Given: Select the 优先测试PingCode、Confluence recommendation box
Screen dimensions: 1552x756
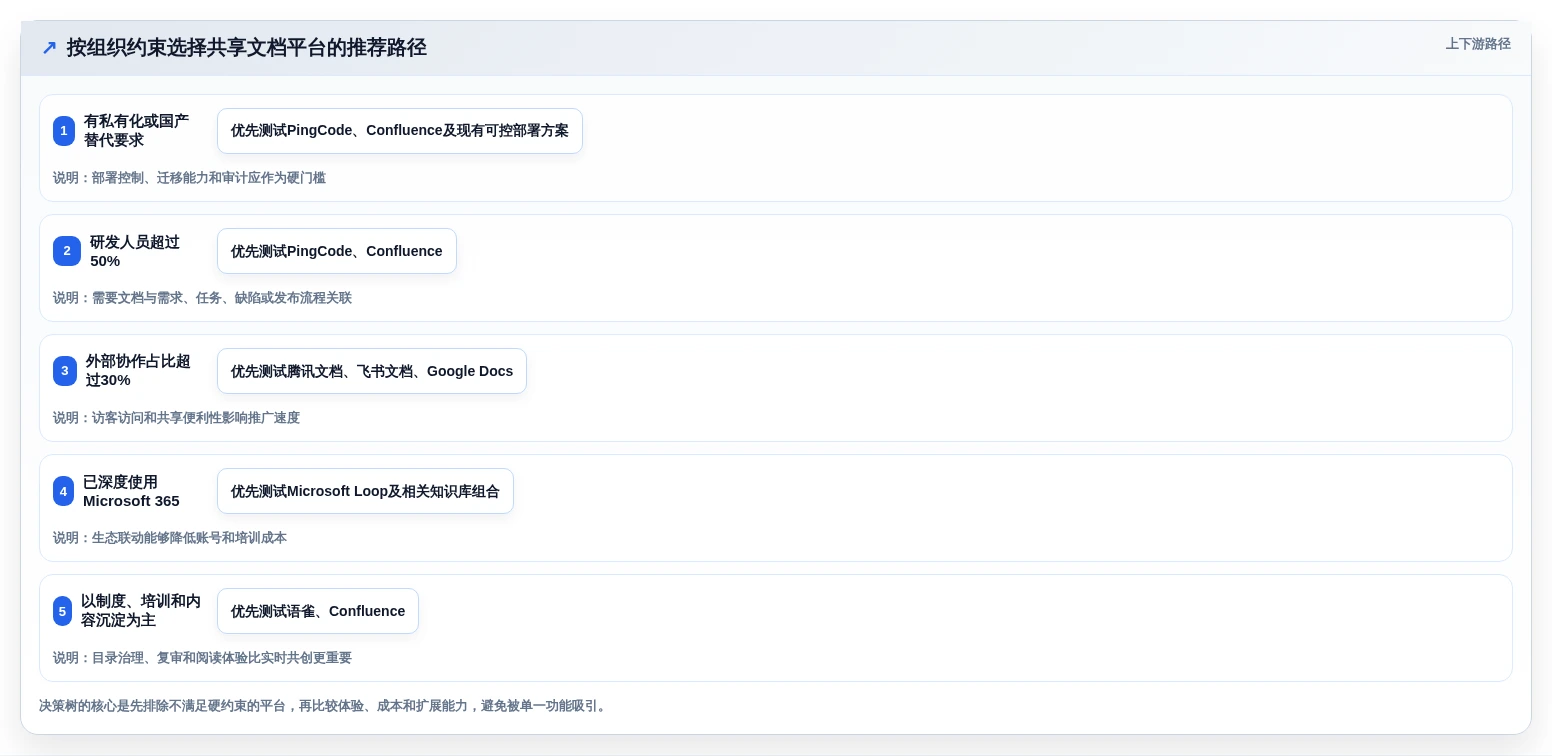Looking at the screenshot, I should click(337, 251).
